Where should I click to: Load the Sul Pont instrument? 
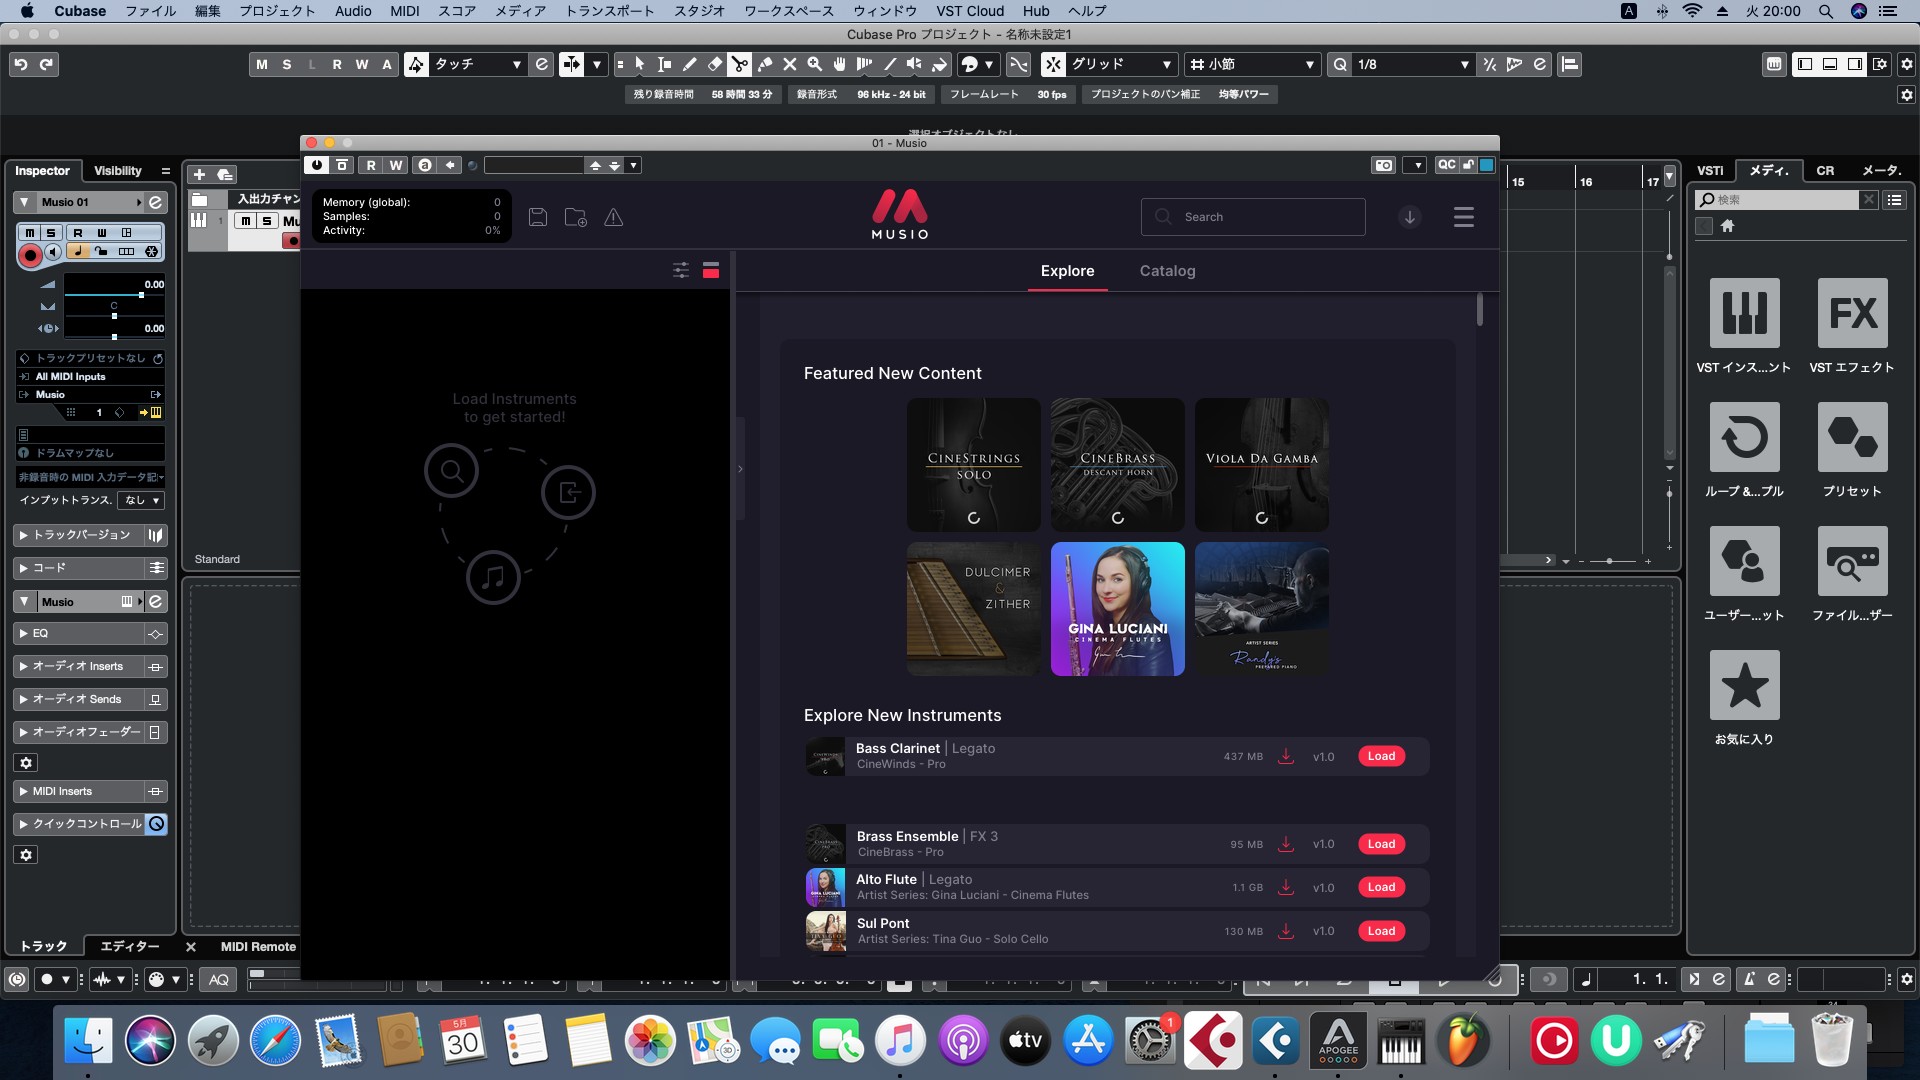pos(1381,931)
